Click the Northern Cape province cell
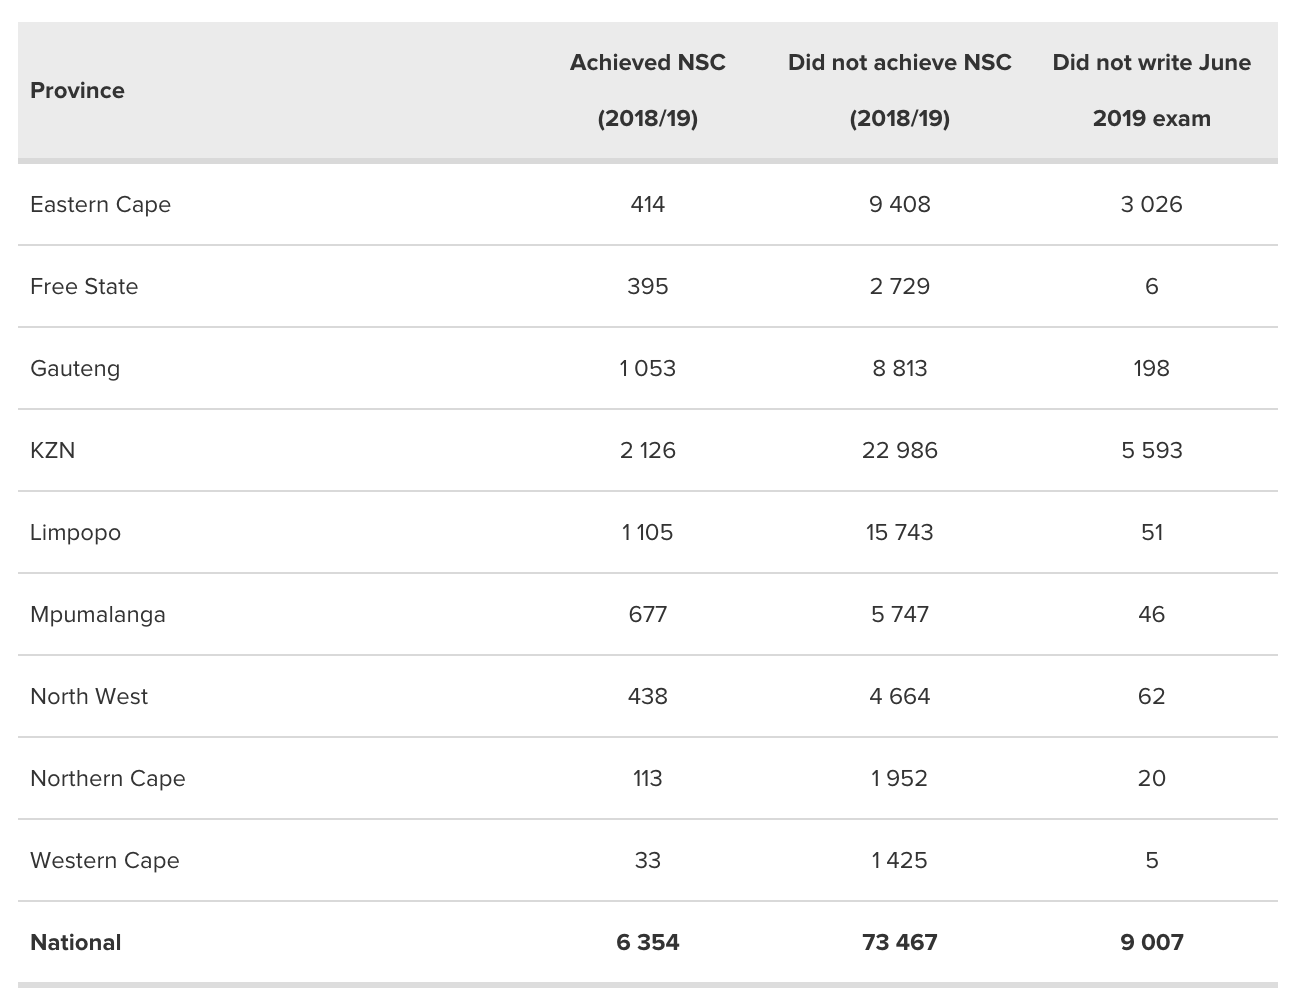Viewport: 1294px width, 1002px height. pos(108,778)
